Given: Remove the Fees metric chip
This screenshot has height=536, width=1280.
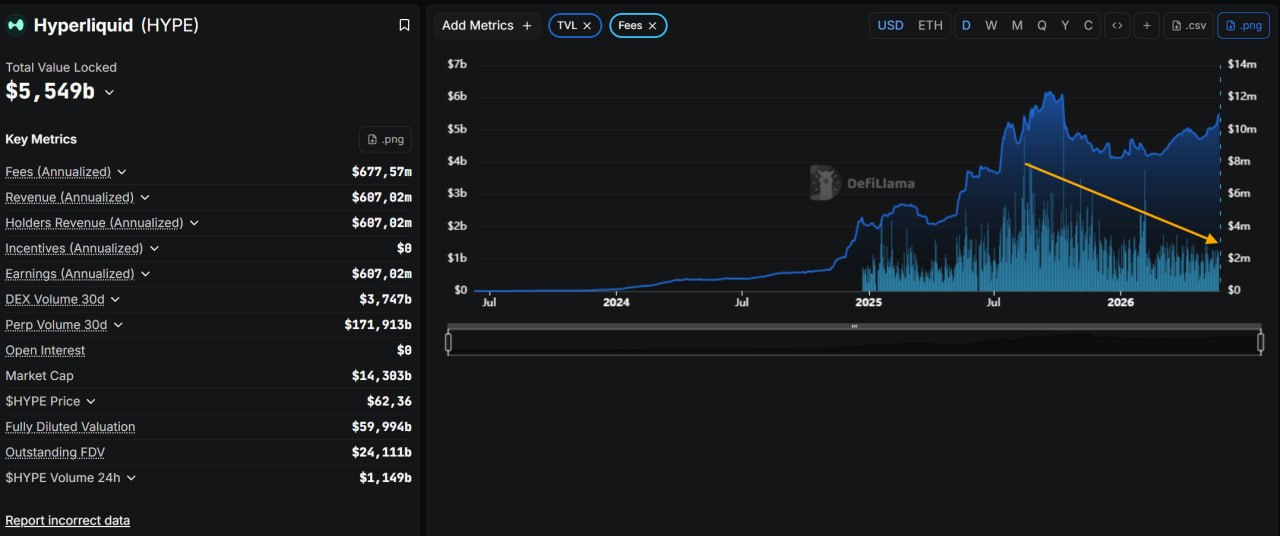Looking at the screenshot, I should [652, 25].
